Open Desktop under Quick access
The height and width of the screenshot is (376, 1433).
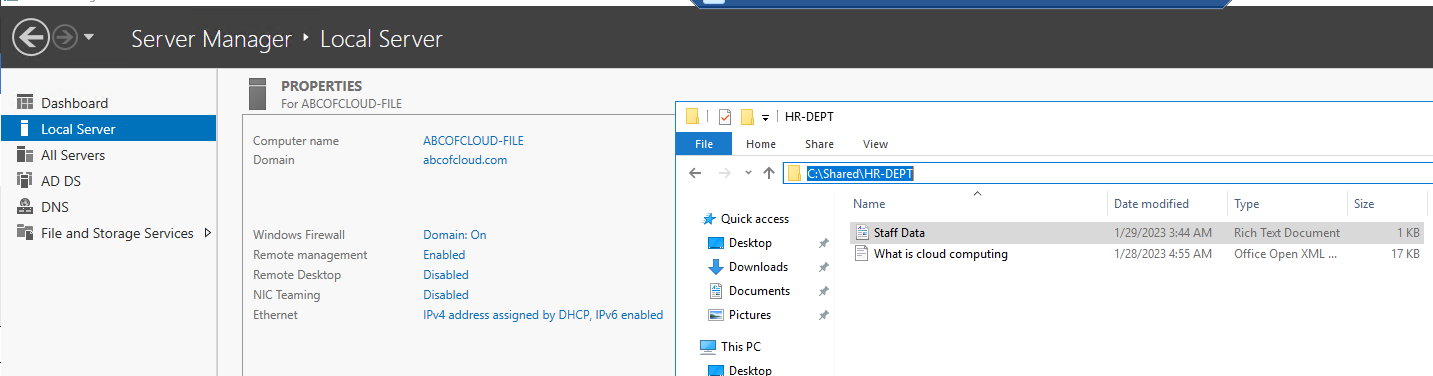click(x=750, y=243)
